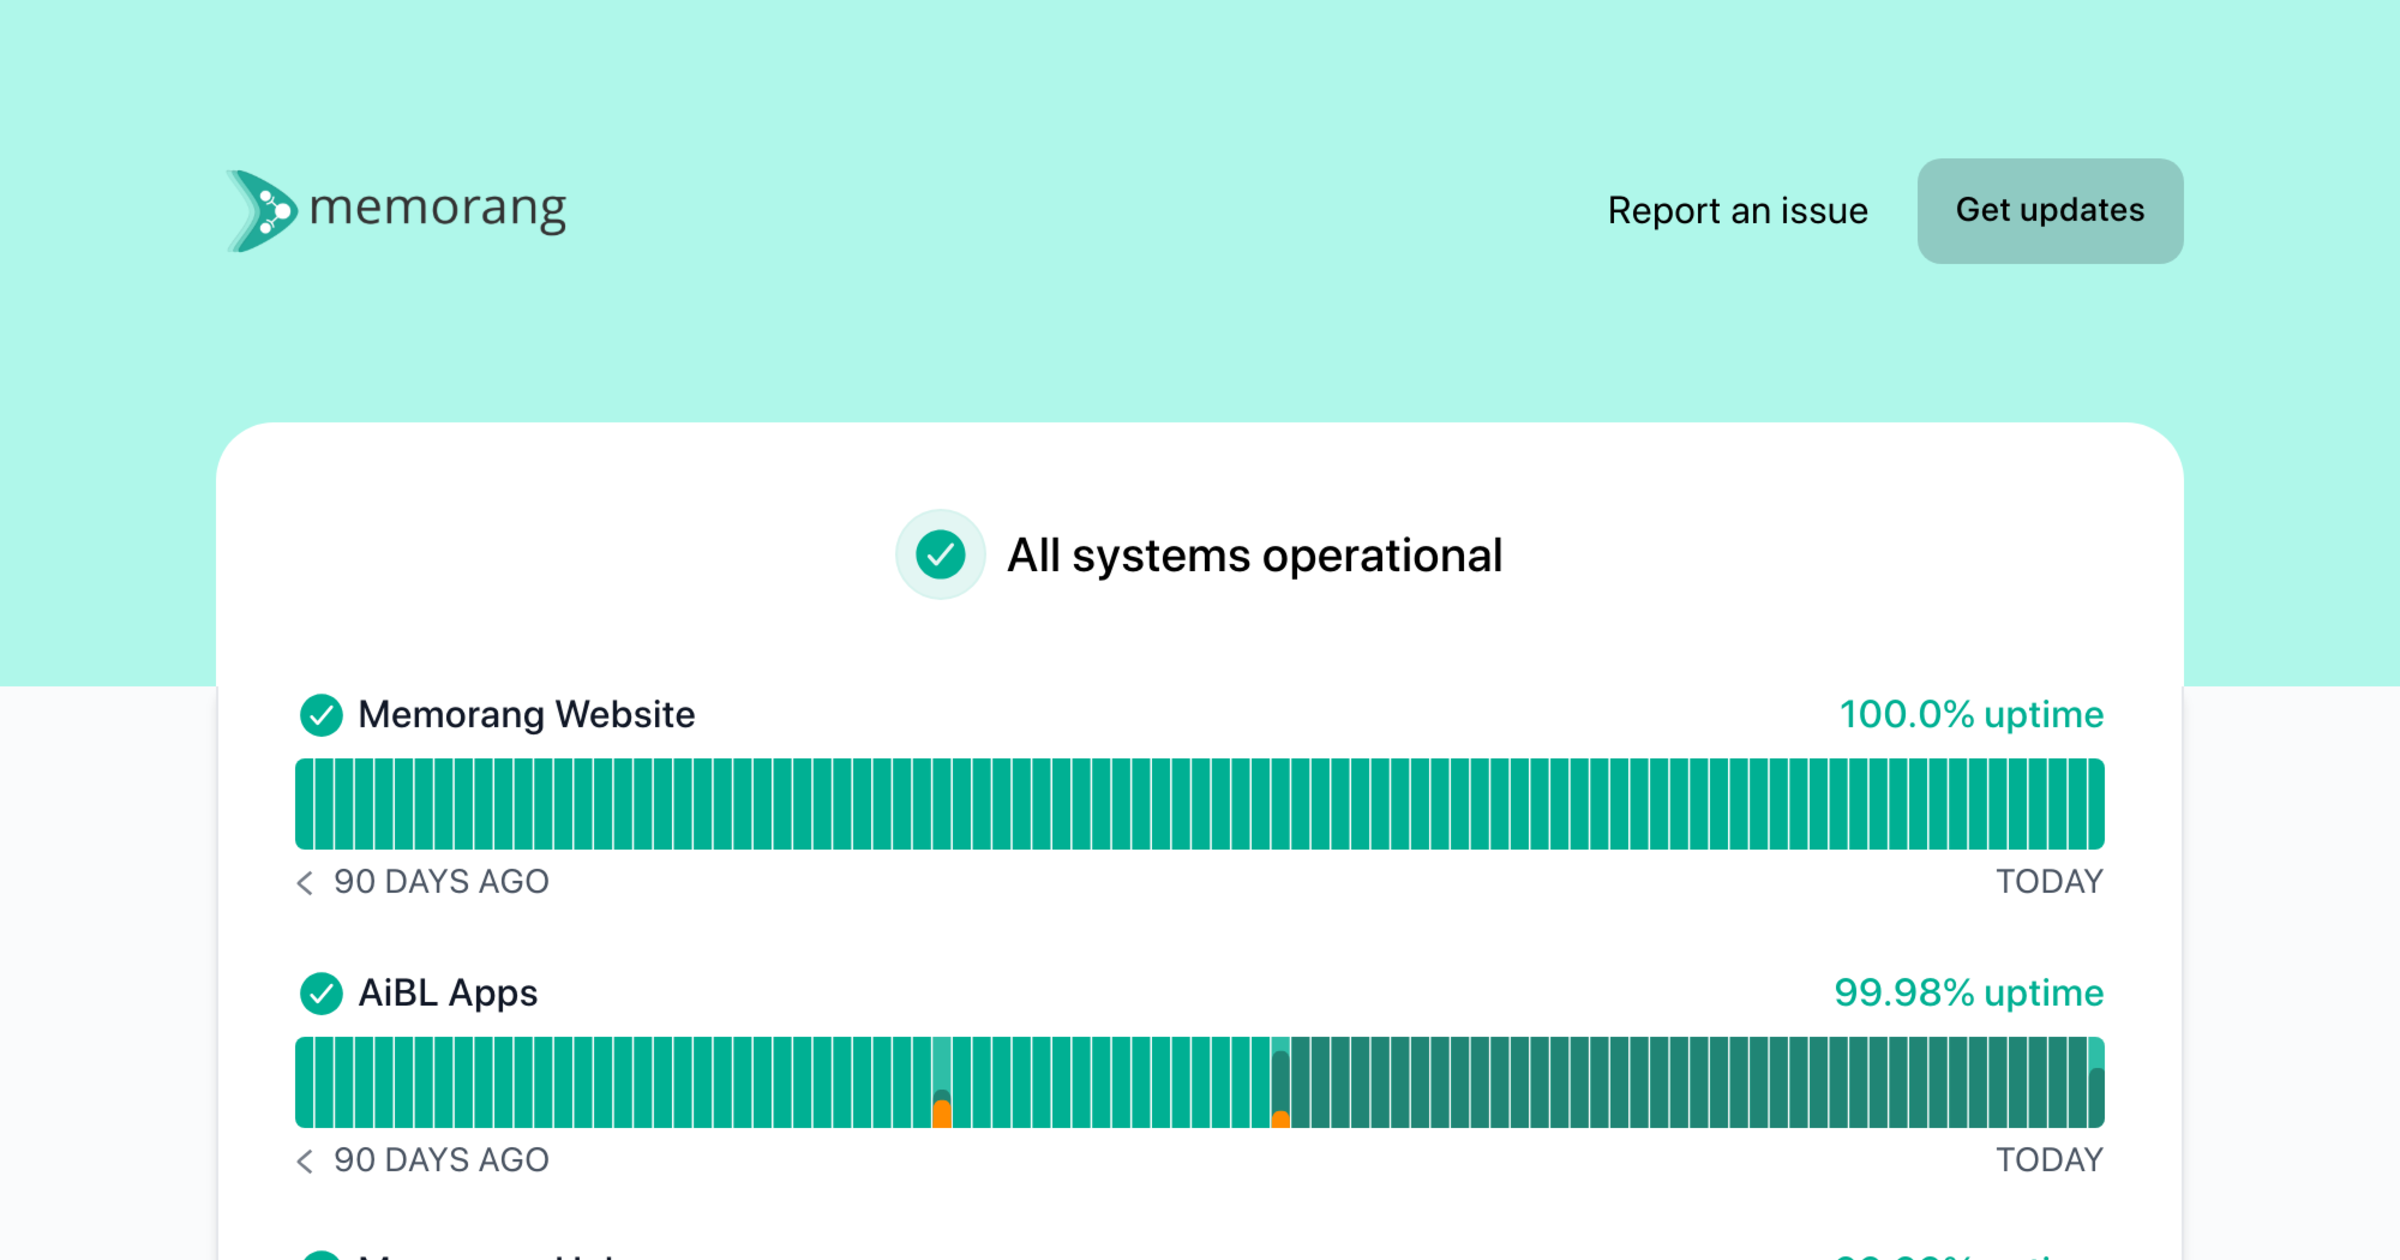Click second orange incident bar in AiBL Apps
Viewport: 2400px width, 1260px height.
[1280, 1119]
